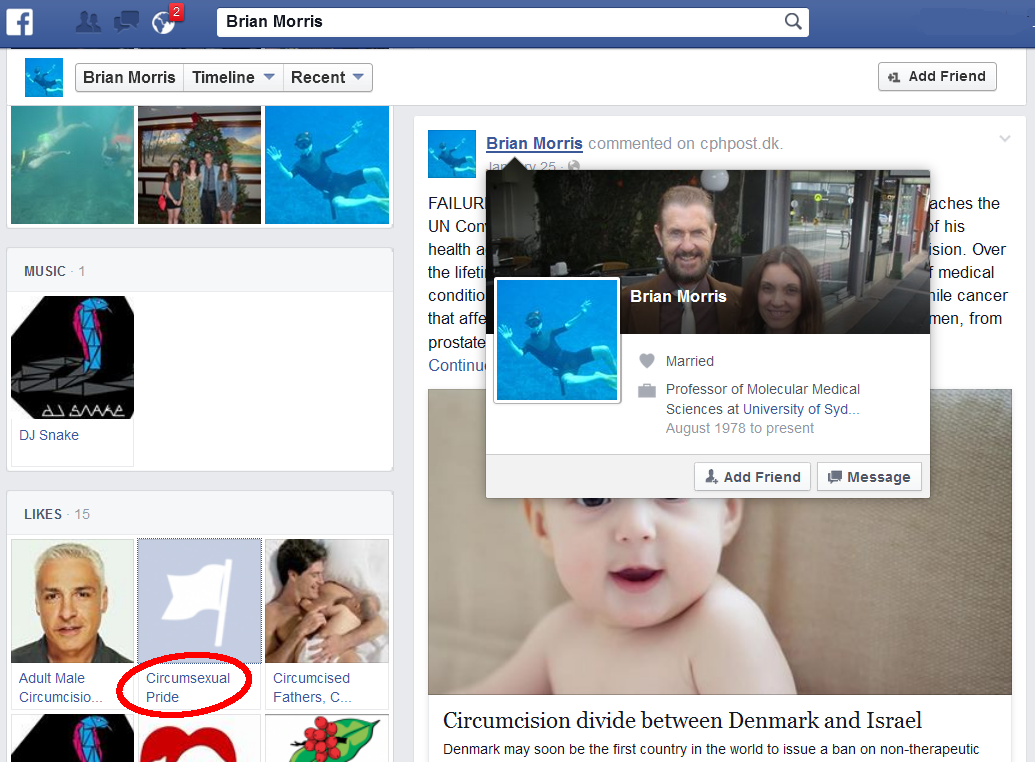Open the messages icon in top bar

[x=126, y=21]
